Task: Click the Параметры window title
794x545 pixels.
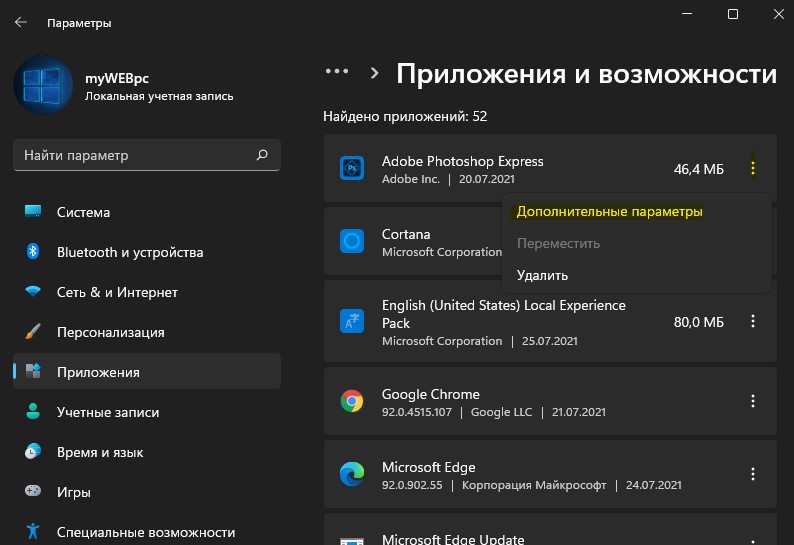Action: (79, 23)
